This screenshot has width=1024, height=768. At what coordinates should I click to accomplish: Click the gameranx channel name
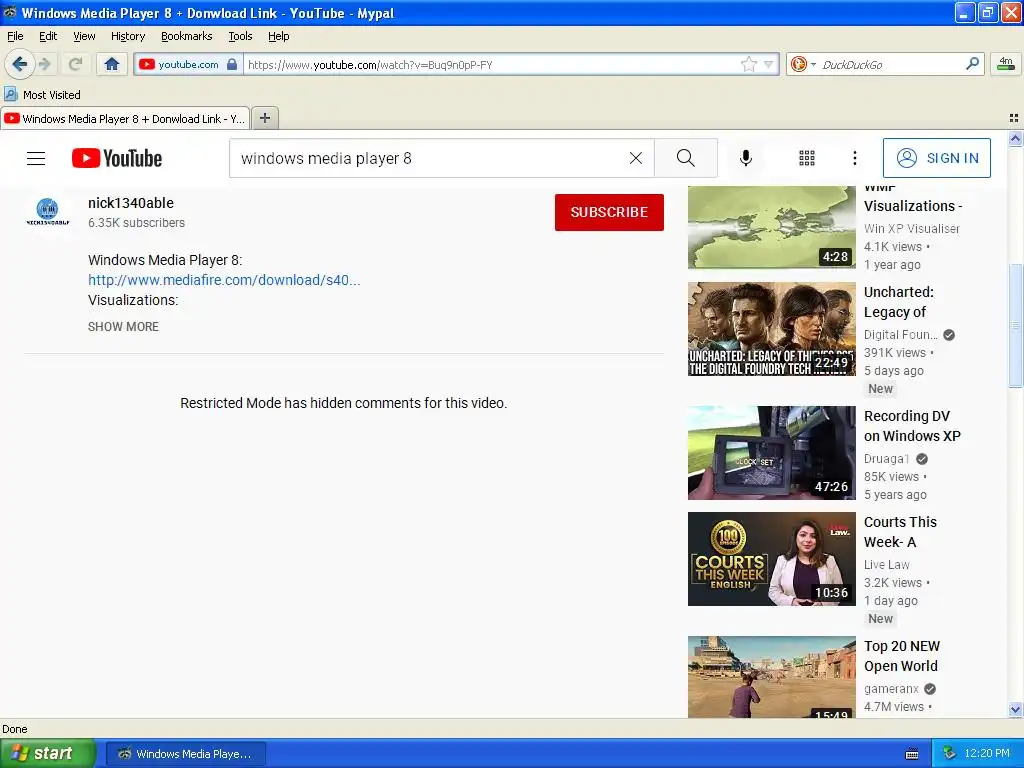point(891,688)
